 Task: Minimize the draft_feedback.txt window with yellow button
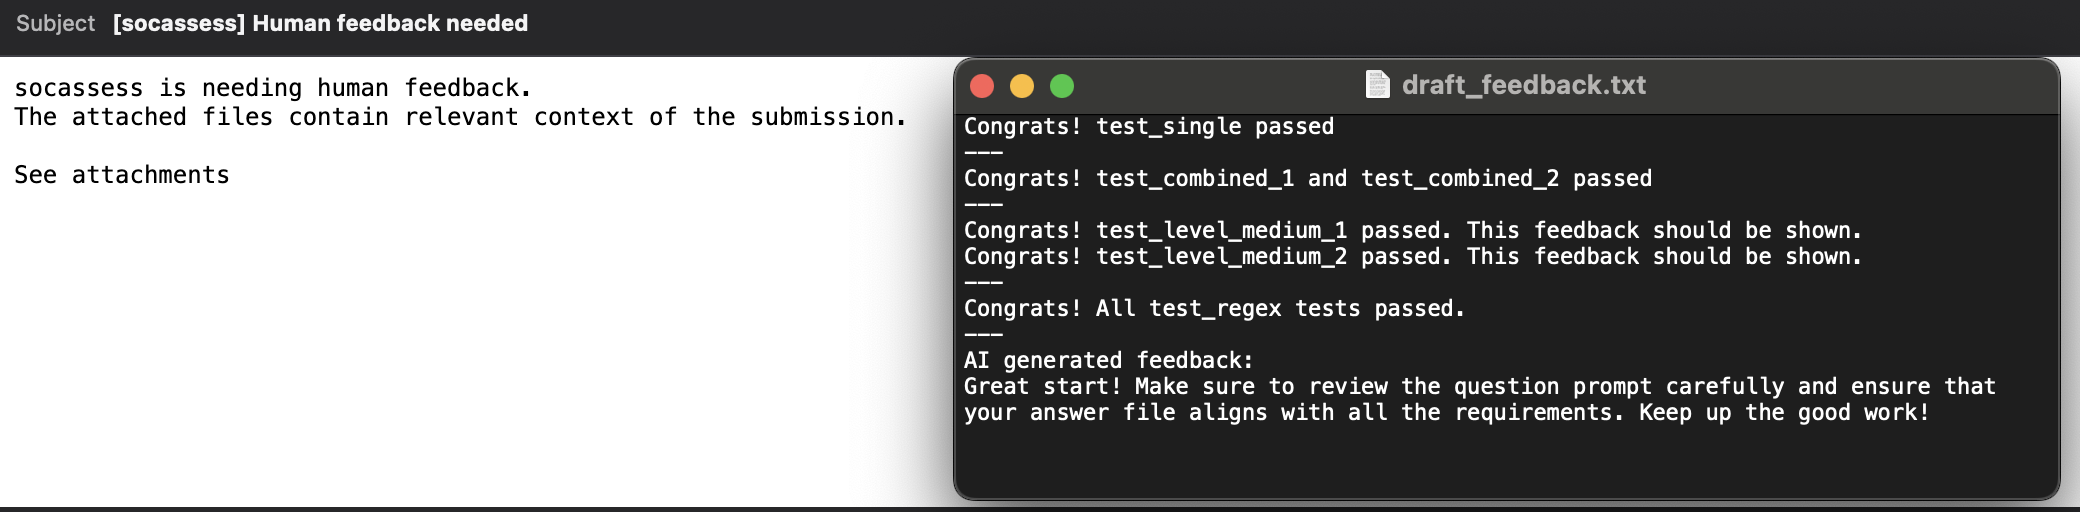[x=1022, y=86]
